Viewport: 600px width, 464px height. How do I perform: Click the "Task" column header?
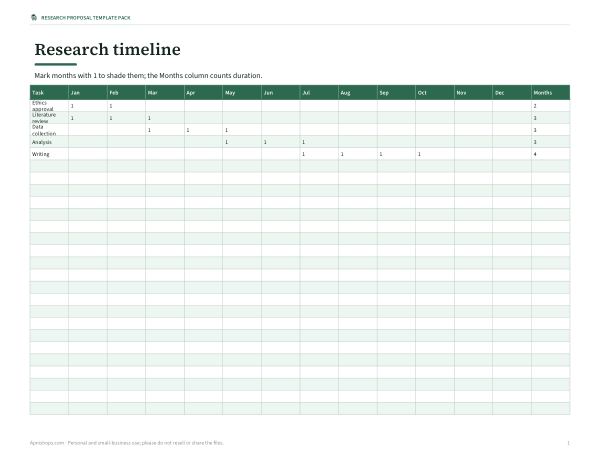49,93
